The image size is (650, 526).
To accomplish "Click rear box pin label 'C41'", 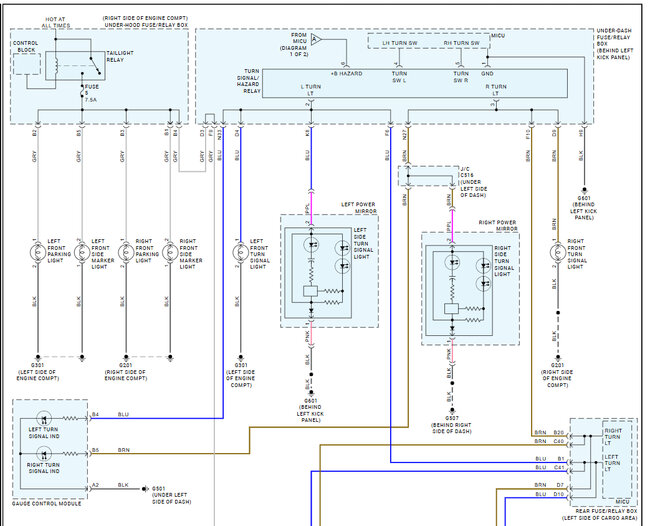I will [559, 467].
